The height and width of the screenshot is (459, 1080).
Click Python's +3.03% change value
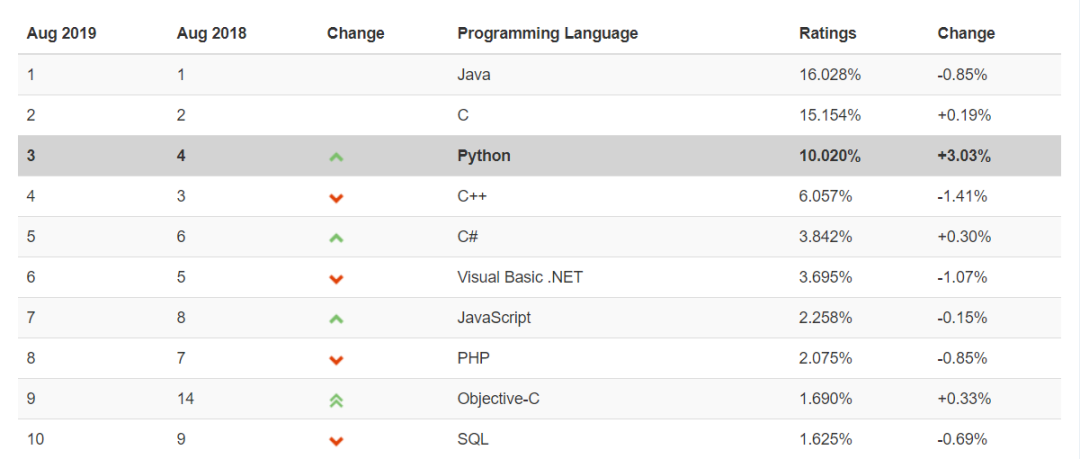[964, 155]
